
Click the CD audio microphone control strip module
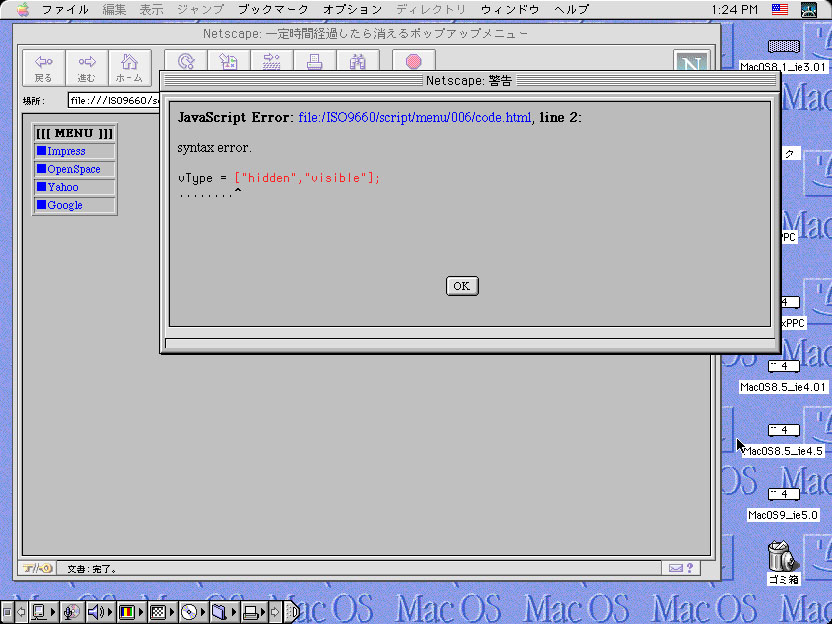(x=72, y=612)
